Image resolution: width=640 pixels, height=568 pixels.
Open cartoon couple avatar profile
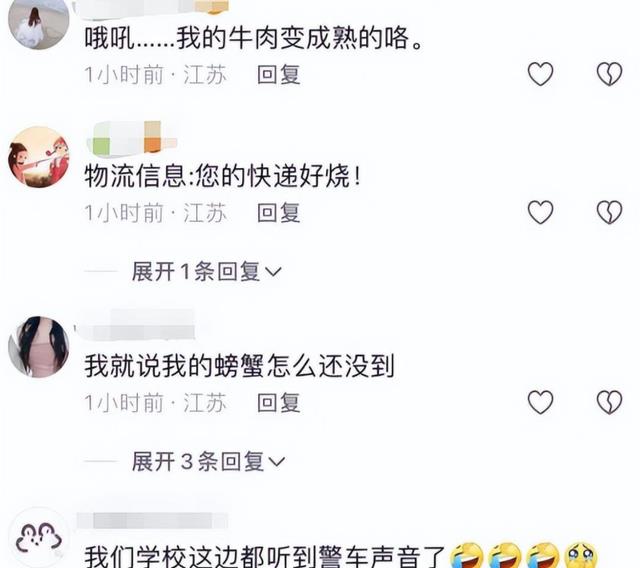pyautogui.click(x=39, y=157)
